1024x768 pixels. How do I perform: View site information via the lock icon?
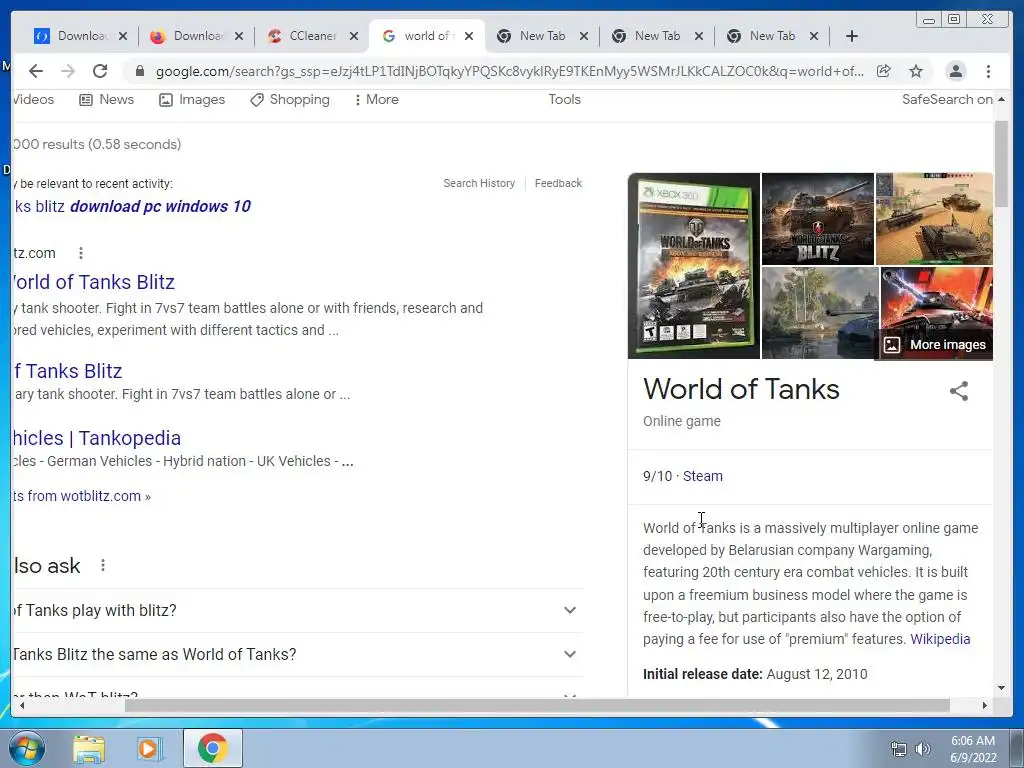[x=139, y=71]
